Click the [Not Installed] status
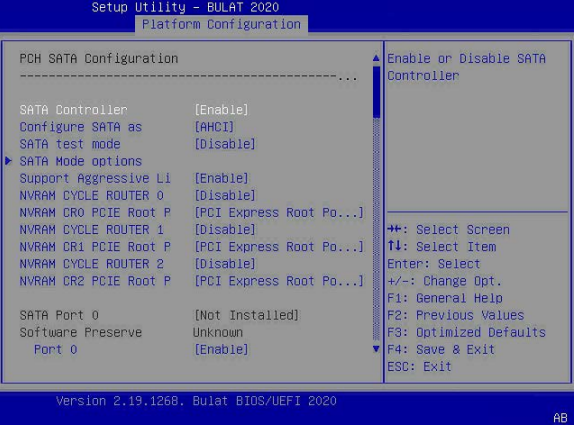Viewport: 575px width, 426px height. coord(246,315)
